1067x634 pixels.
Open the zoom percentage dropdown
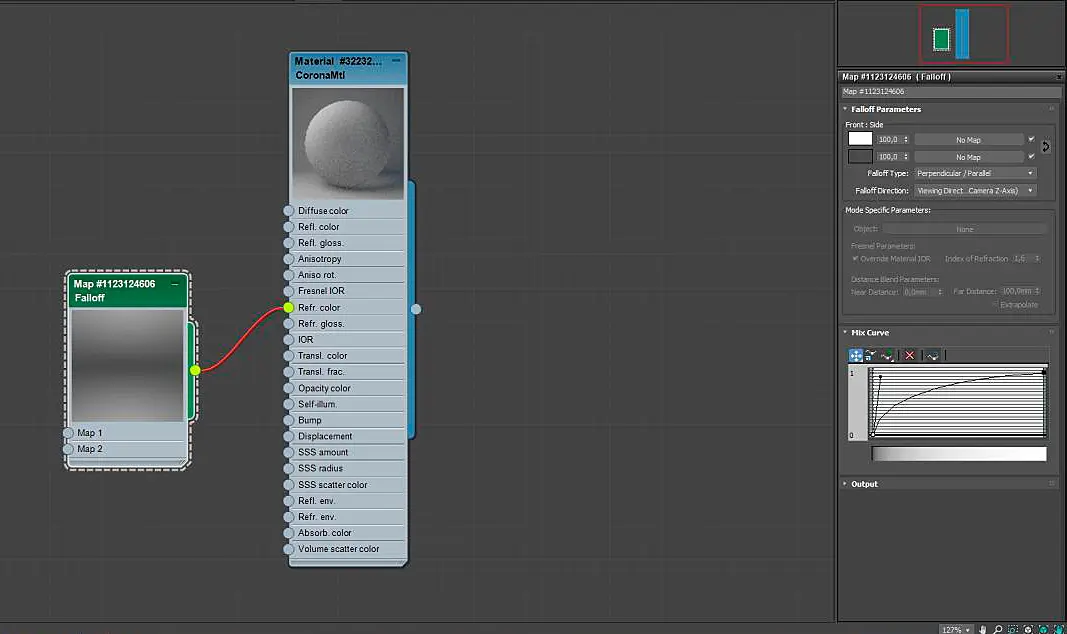[955, 629]
